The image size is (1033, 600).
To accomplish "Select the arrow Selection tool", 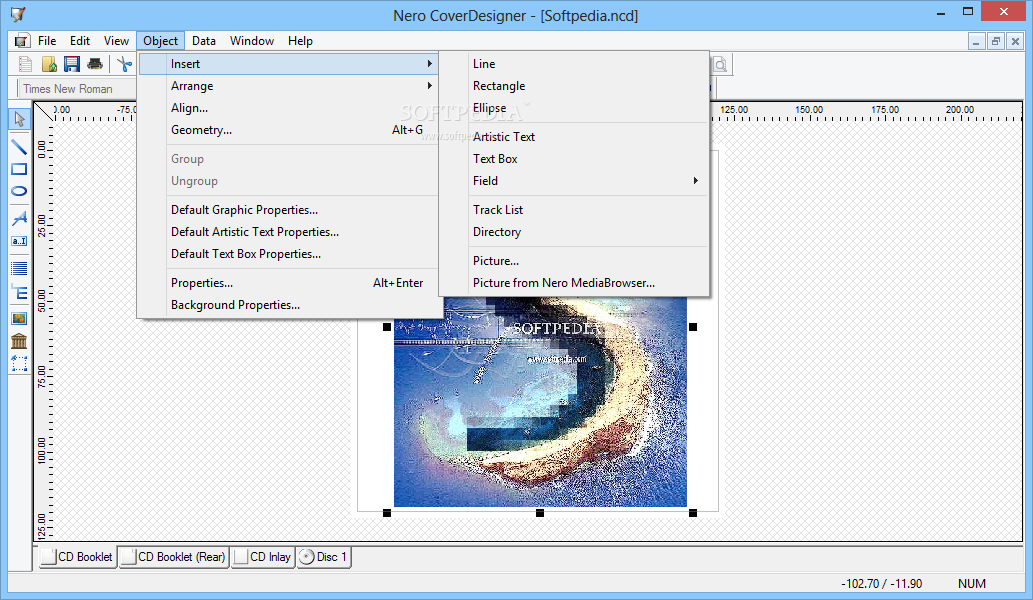I will [19, 119].
